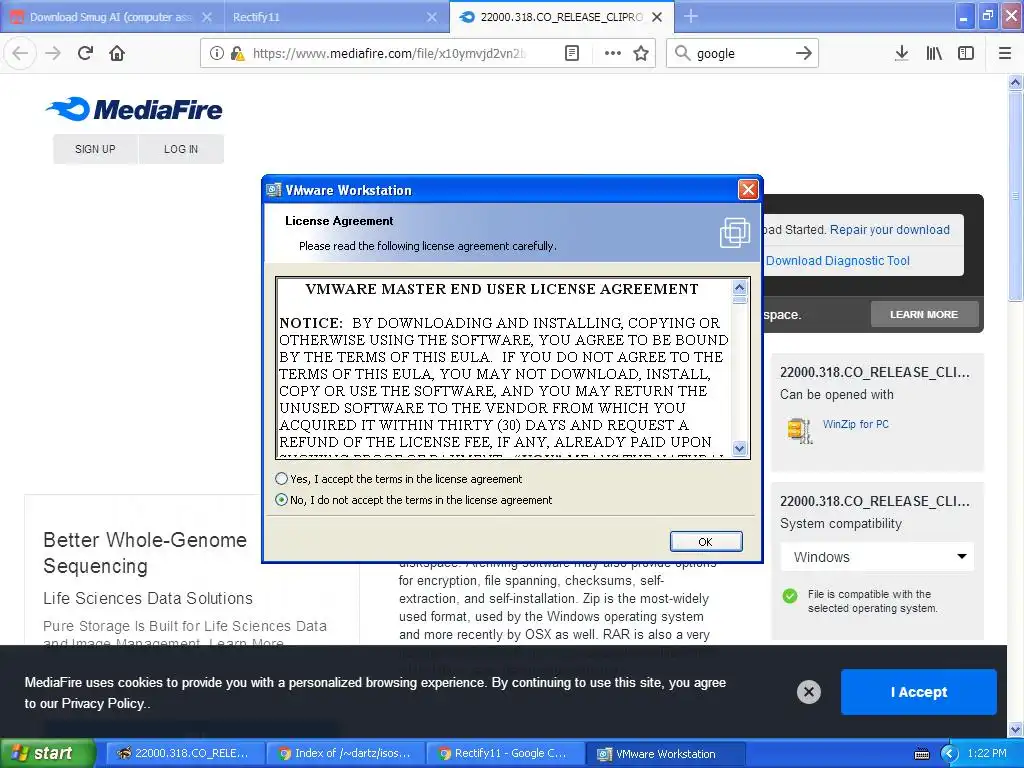Switch to Download Smug AI tab
This screenshot has width=1024, height=768.
click(110, 17)
